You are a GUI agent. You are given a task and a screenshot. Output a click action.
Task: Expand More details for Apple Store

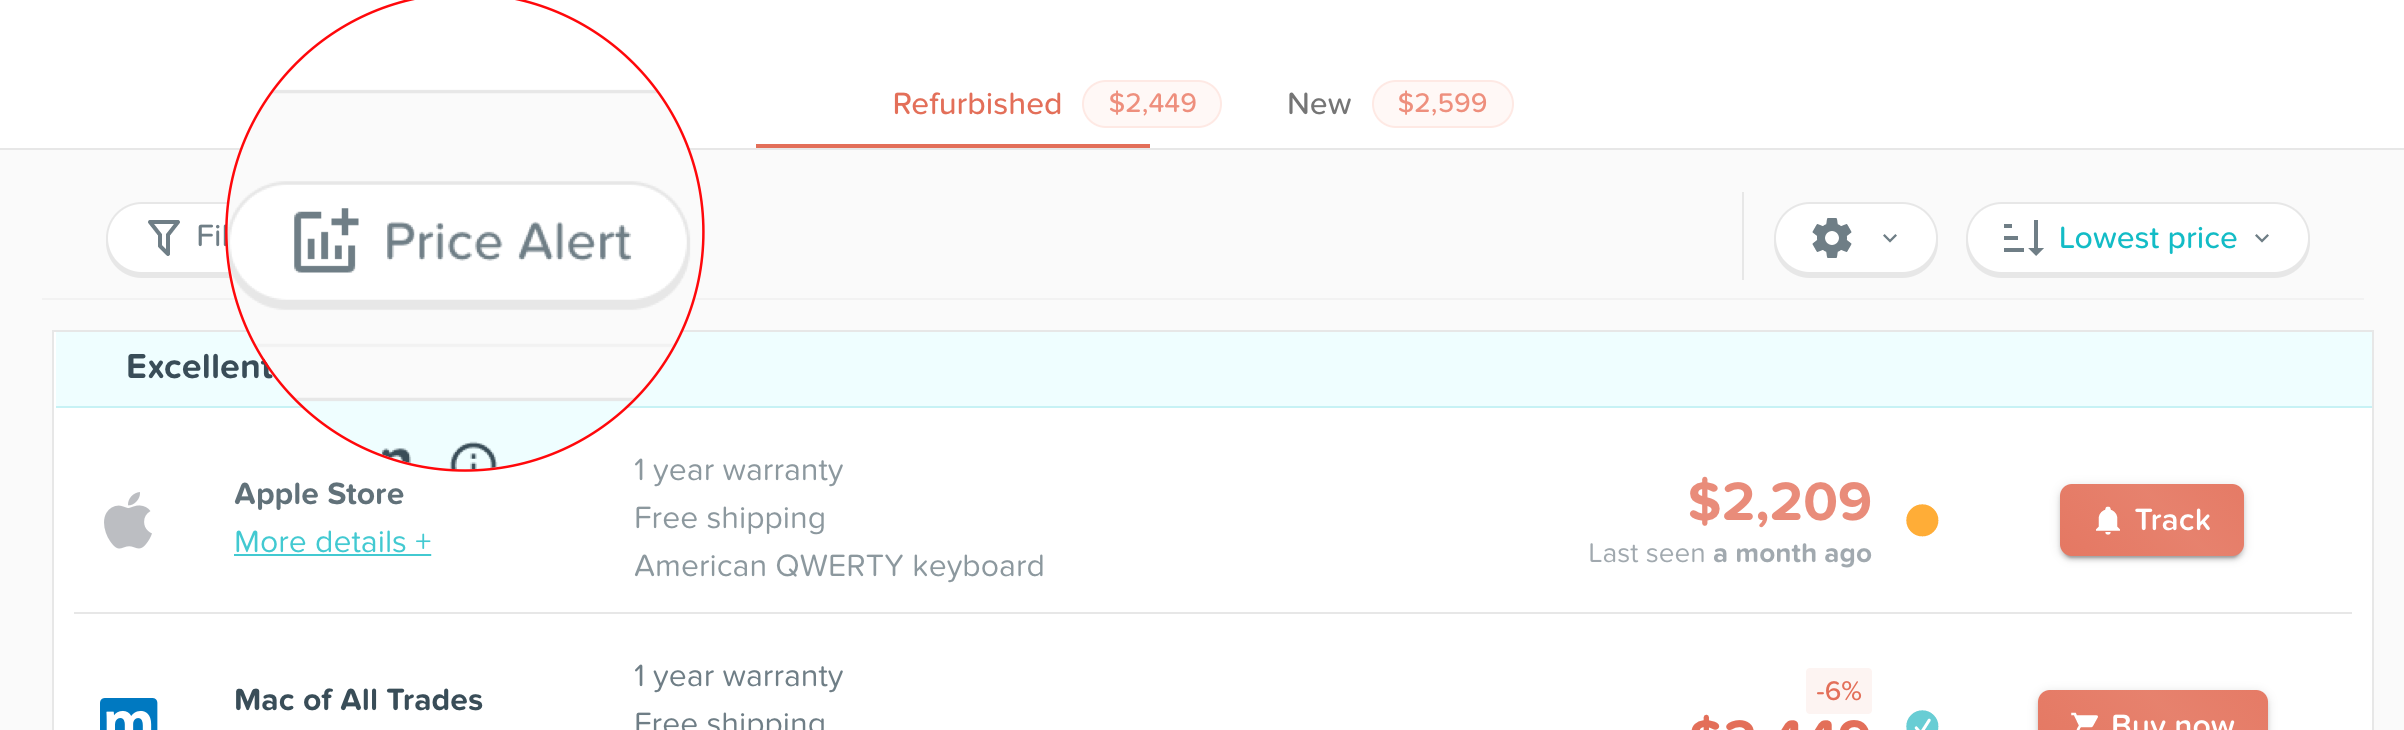pos(332,542)
